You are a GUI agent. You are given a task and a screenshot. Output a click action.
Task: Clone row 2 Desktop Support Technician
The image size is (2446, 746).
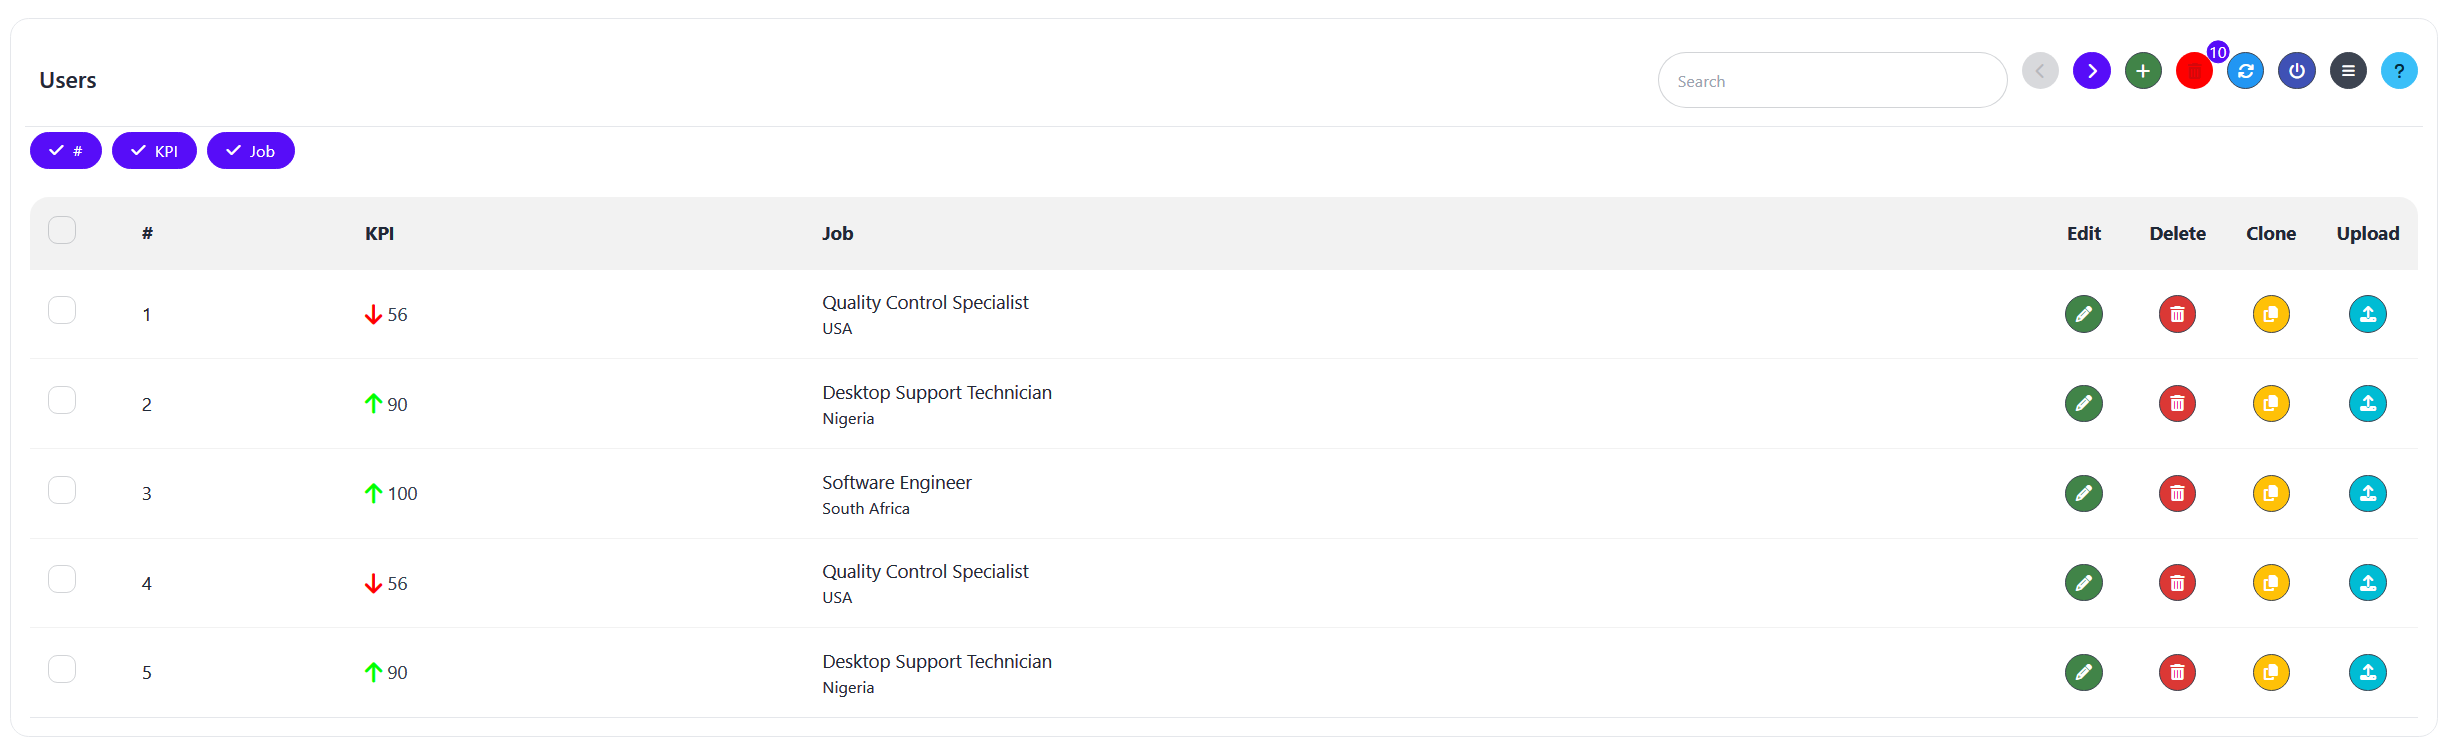[x=2270, y=404]
